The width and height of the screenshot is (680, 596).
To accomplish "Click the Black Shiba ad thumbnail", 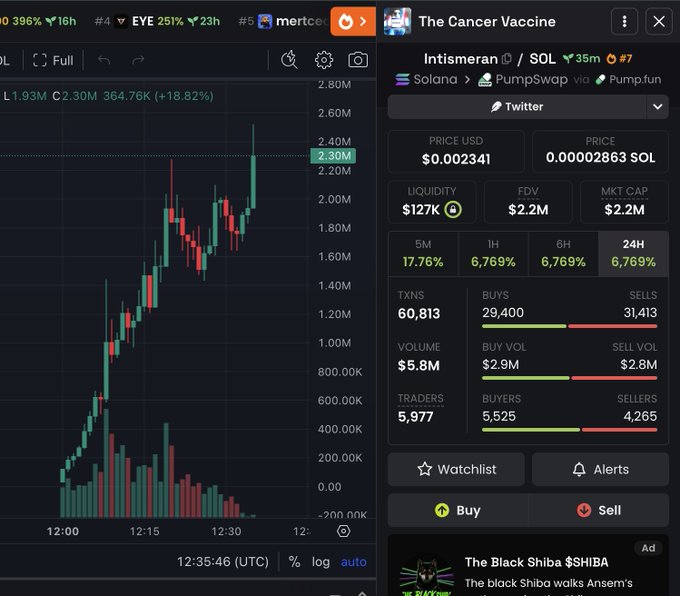I will (427, 576).
